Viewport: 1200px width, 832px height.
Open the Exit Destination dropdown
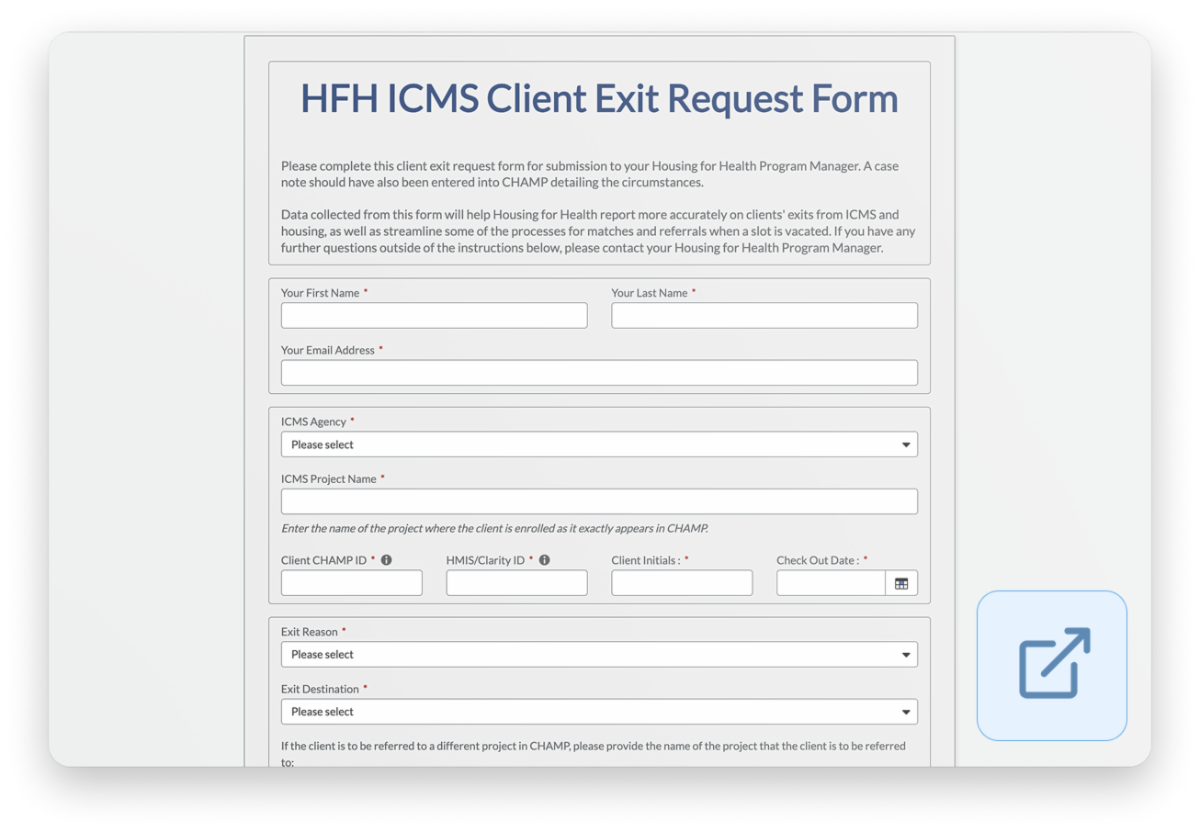click(x=599, y=711)
